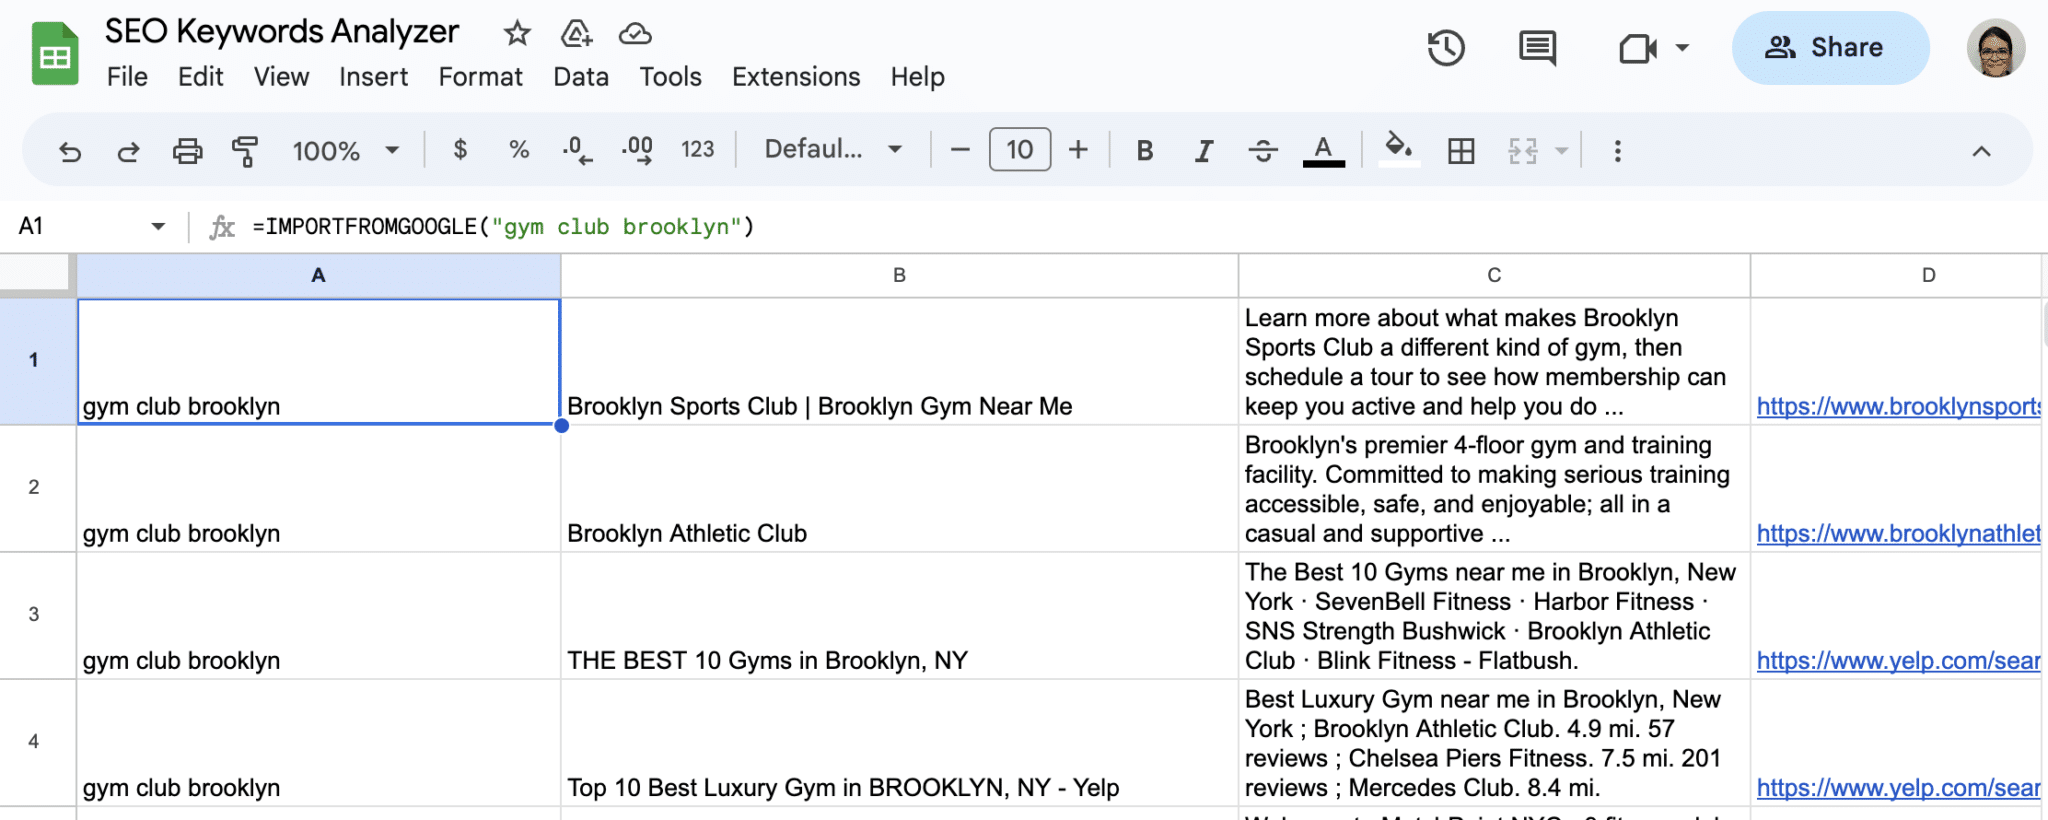Select row 3 header

[37, 614]
